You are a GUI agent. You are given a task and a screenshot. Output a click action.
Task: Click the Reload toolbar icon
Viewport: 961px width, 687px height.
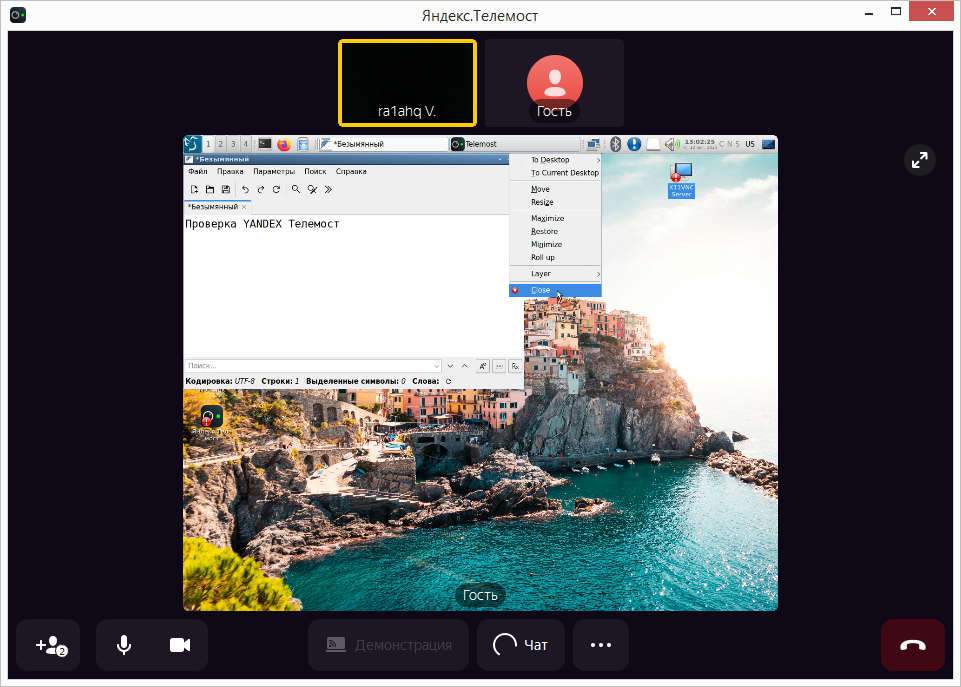click(x=276, y=189)
